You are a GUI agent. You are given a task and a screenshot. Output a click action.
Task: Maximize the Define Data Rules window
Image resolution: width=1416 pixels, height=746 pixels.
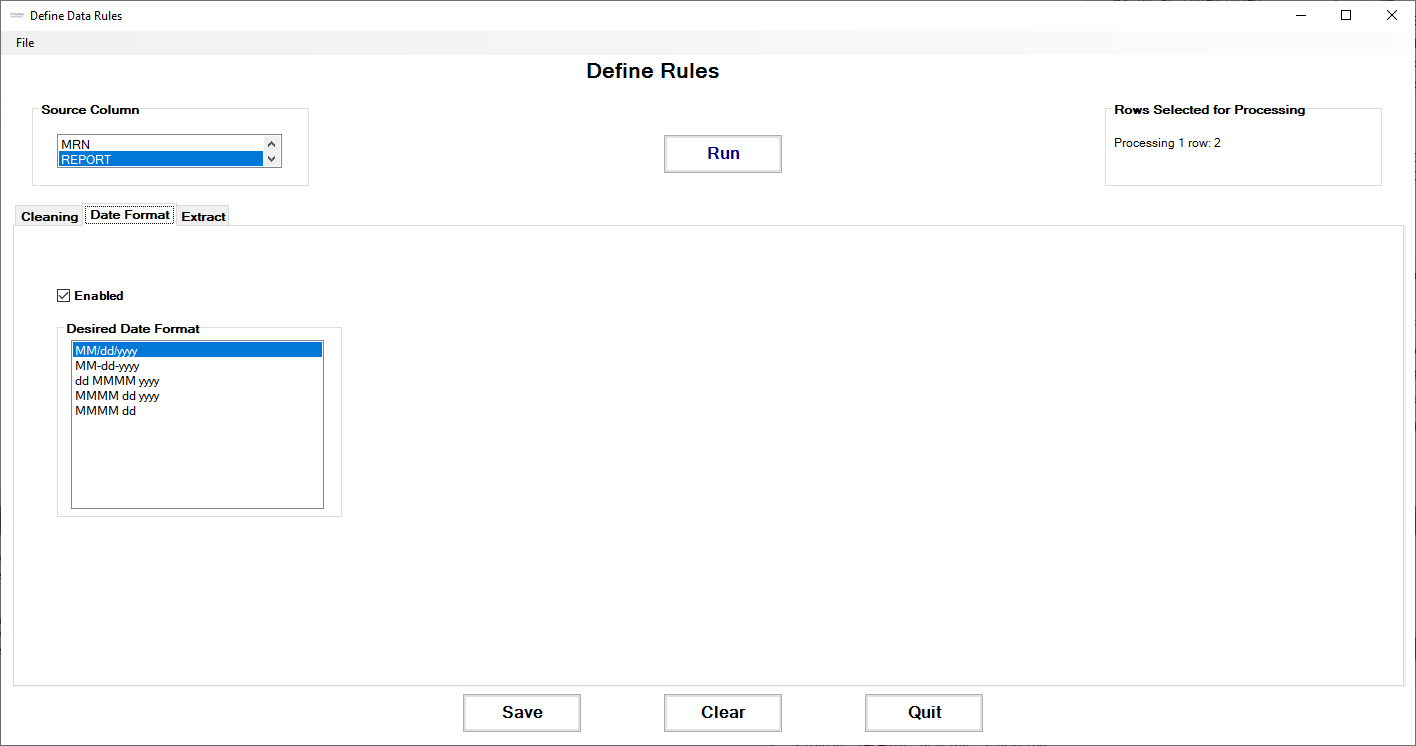click(x=1346, y=15)
